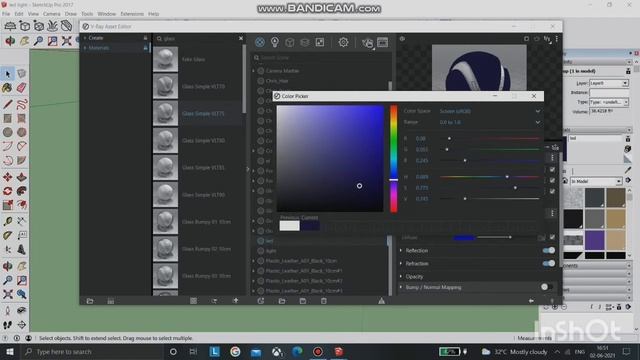Open the Materials tab icon in Asset Editor
Viewport: 640px width, 360px height.
coord(260,42)
